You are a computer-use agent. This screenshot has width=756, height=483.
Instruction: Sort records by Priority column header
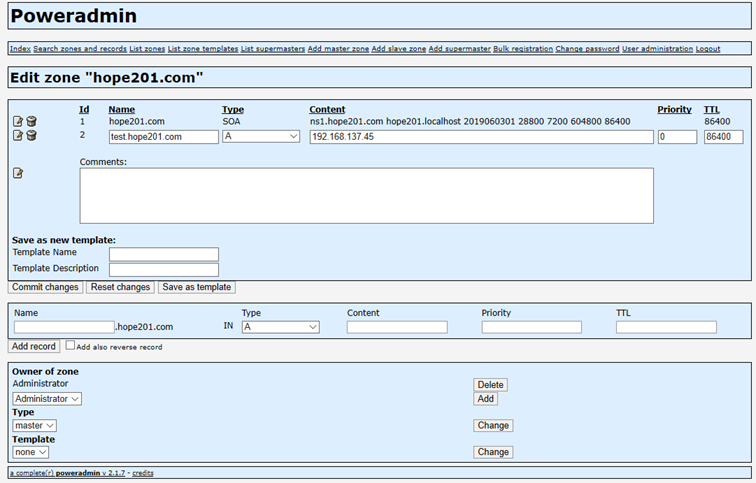(674, 109)
